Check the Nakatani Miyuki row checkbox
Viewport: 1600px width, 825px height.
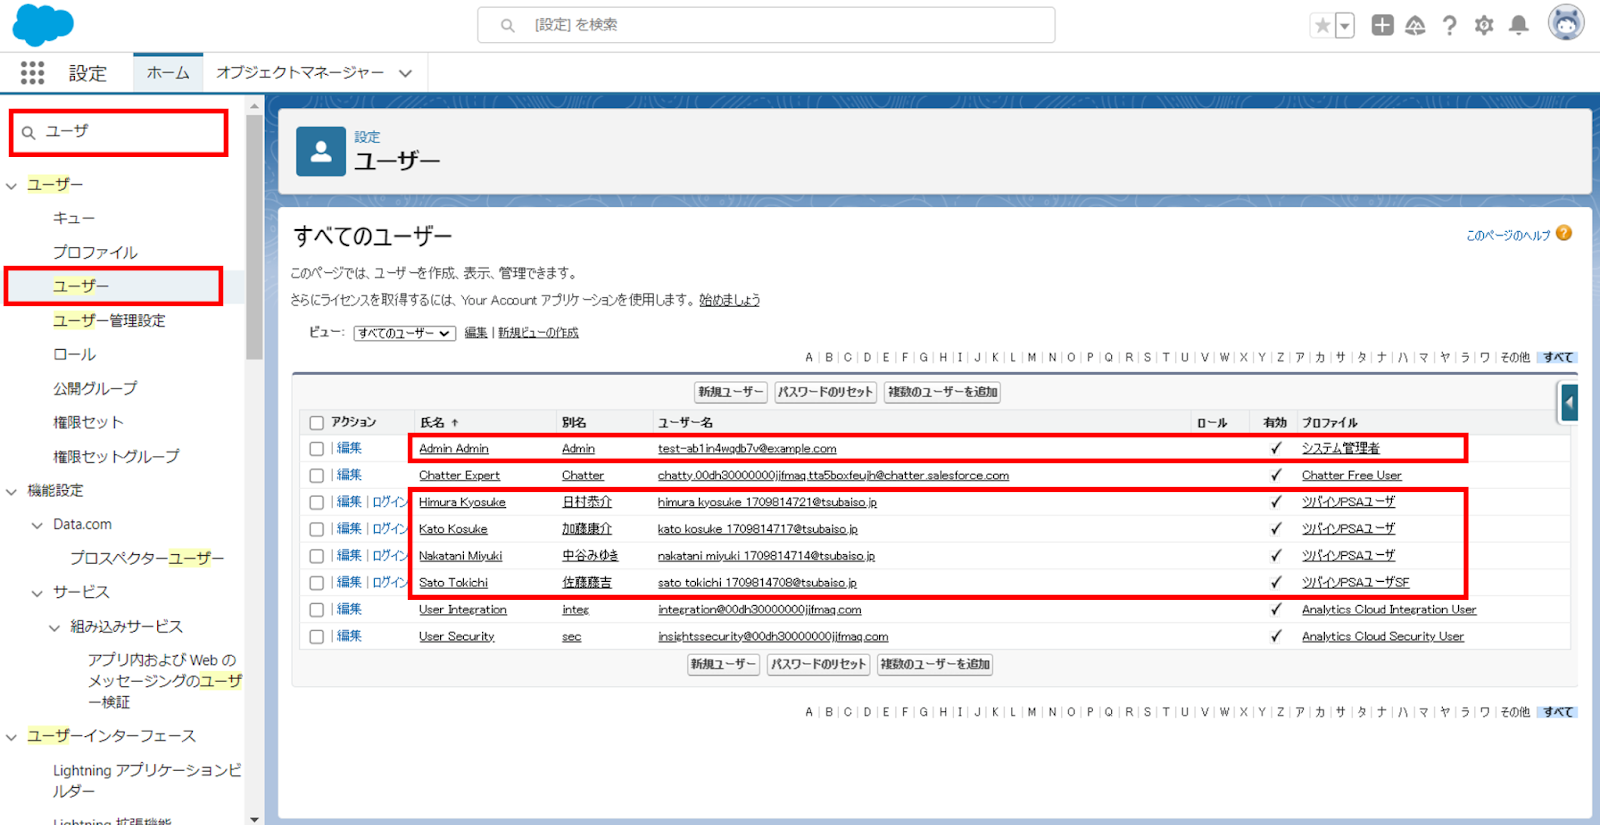317,556
